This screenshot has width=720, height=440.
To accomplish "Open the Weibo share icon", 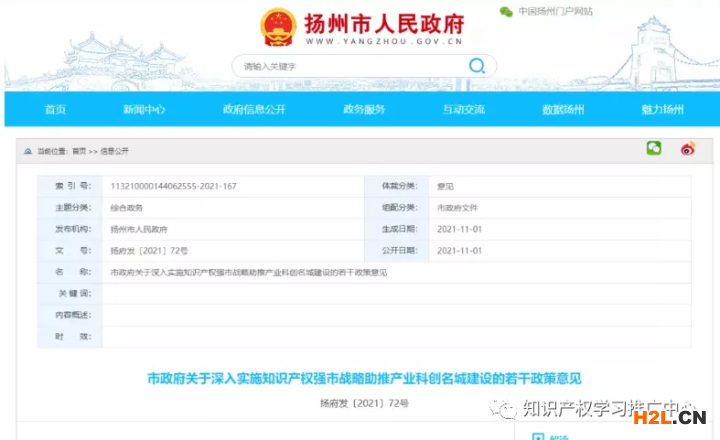I will click(x=687, y=148).
